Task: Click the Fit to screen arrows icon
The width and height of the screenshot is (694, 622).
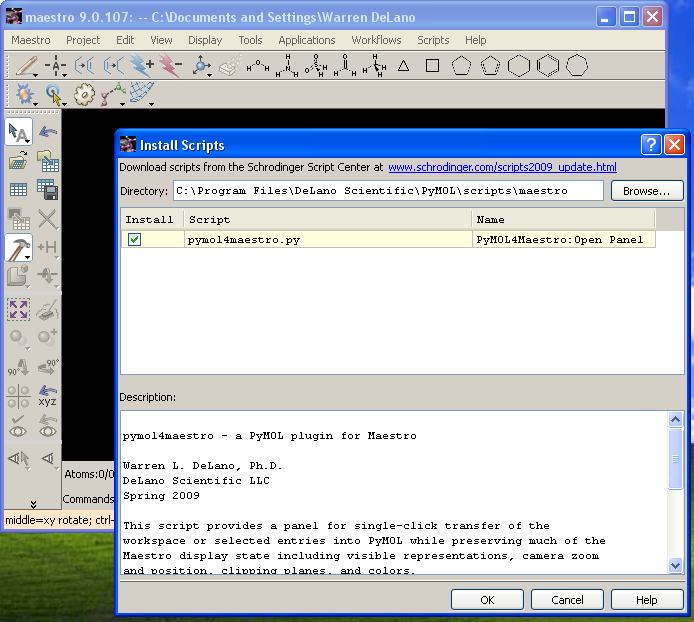Action: click(x=18, y=309)
